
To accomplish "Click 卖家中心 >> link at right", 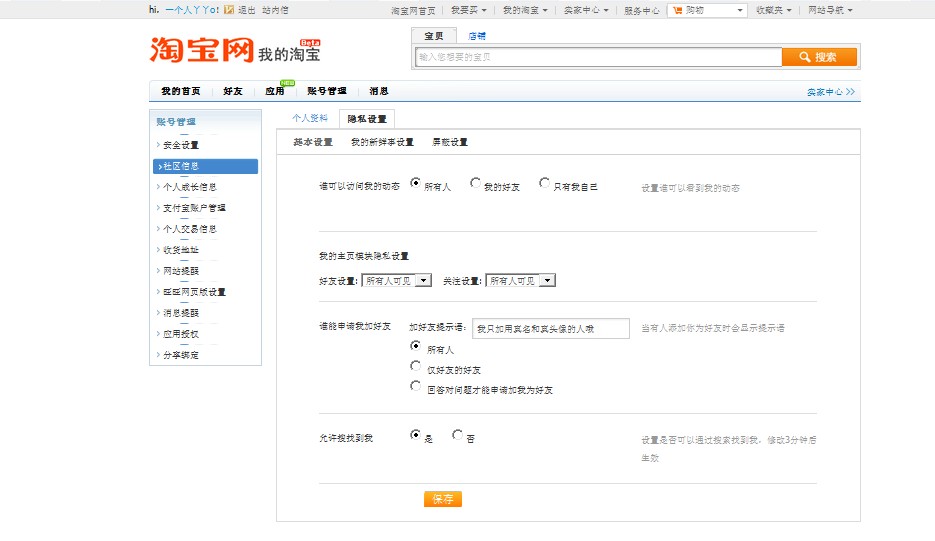I will (831, 92).
